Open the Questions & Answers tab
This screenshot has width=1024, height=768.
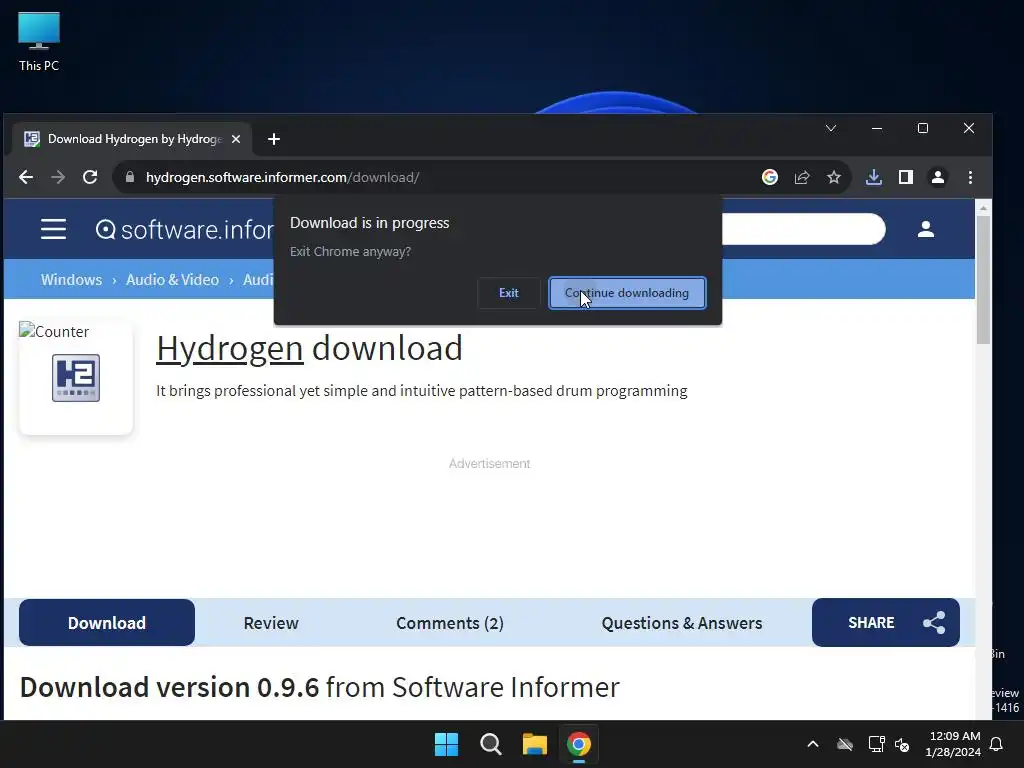pyautogui.click(x=682, y=623)
